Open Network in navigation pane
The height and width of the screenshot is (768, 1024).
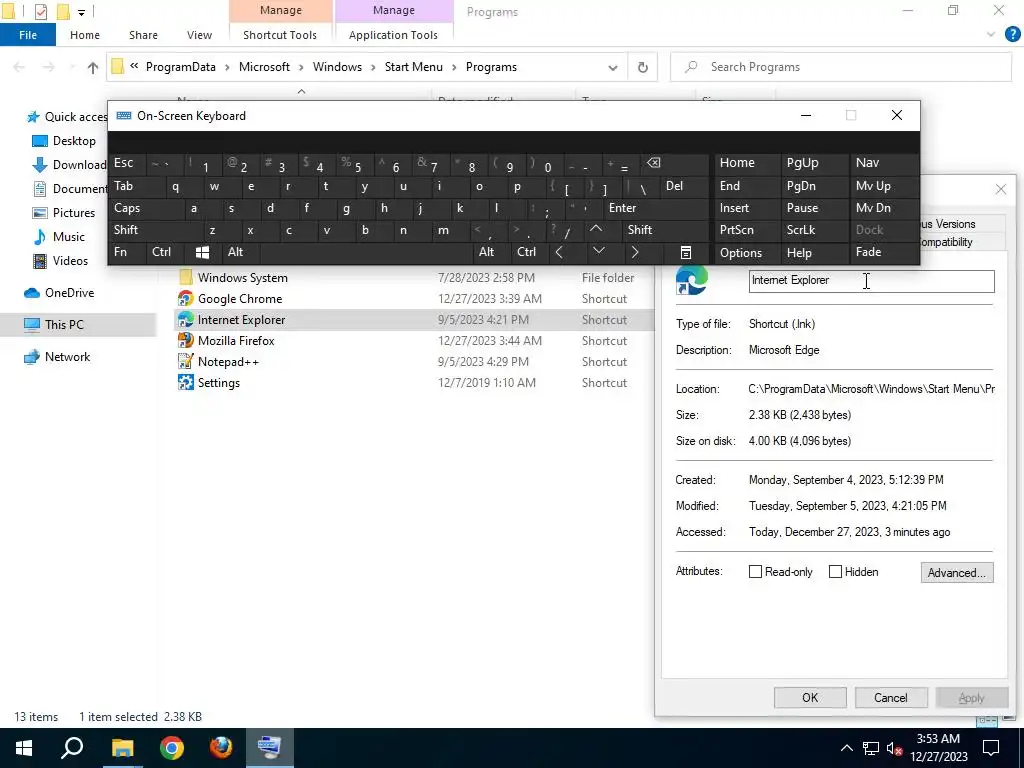click(x=67, y=357)
